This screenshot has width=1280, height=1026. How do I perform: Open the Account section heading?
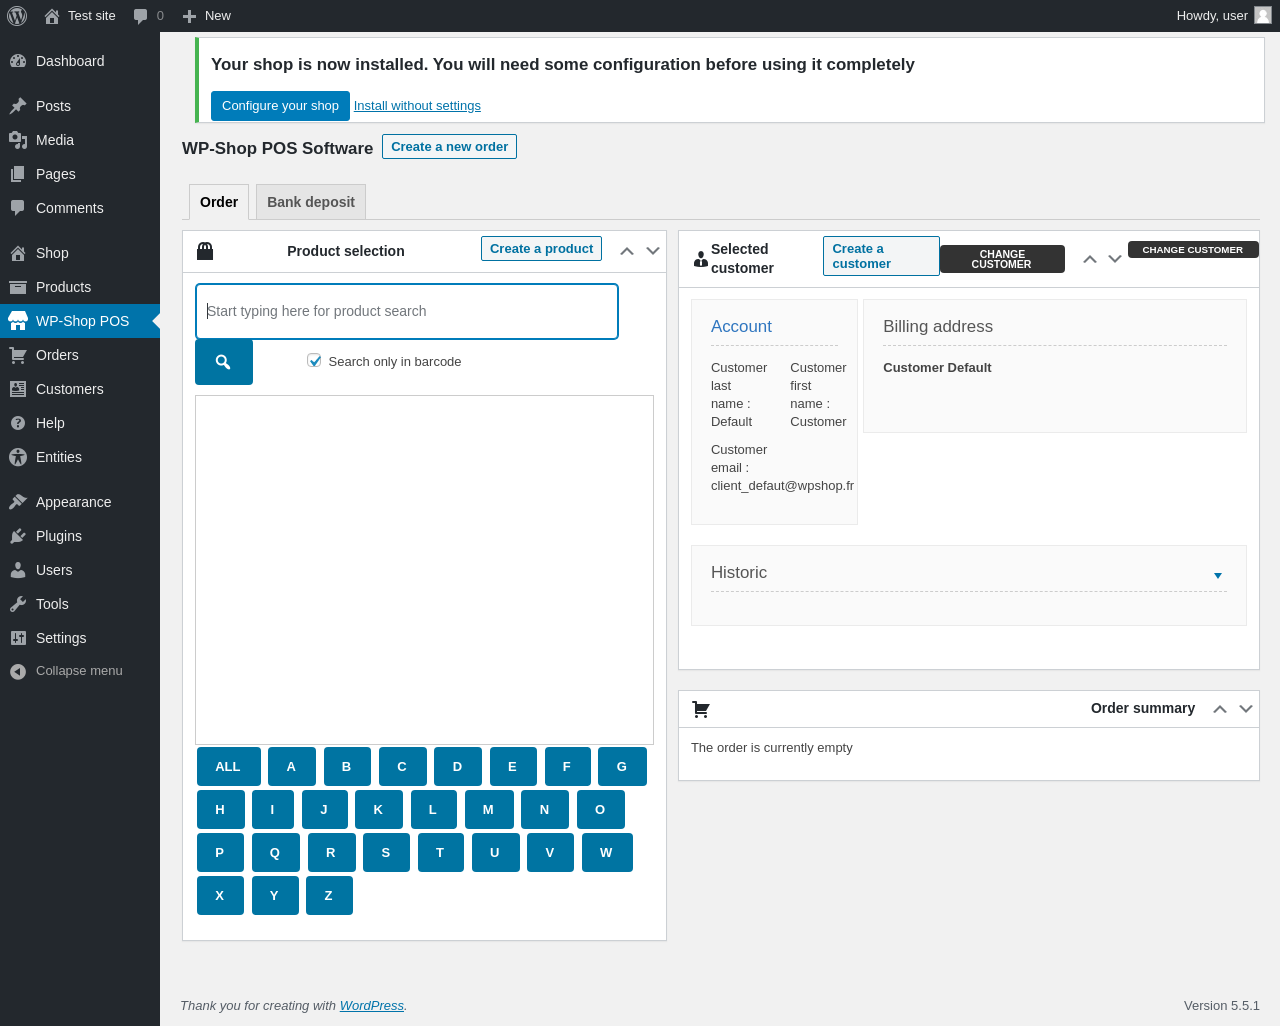741,327
